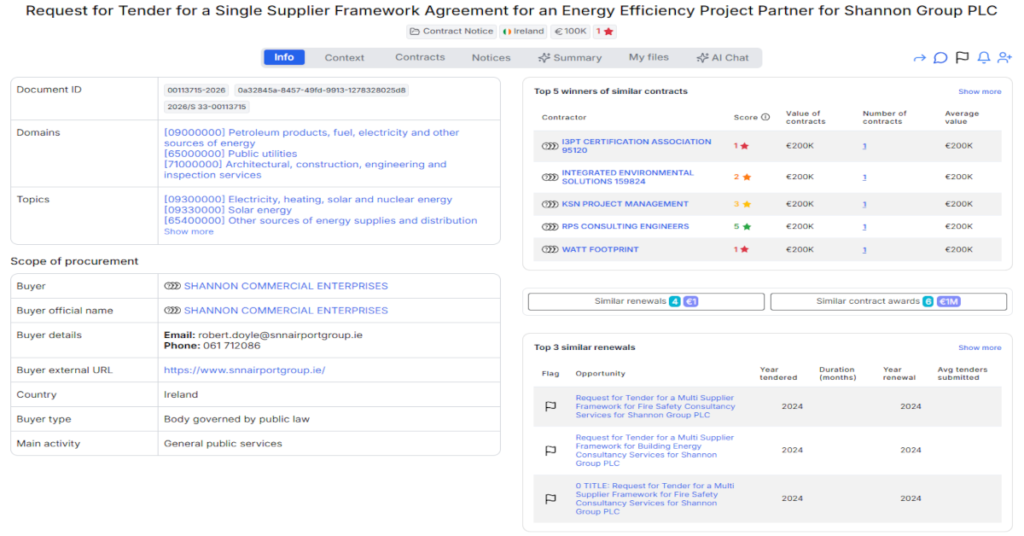Viewport: 1024px width, 536px height.
Task: Open Building Energy Consultancy Services renewal
Action: pyautogui.click(x=654, y=450)
